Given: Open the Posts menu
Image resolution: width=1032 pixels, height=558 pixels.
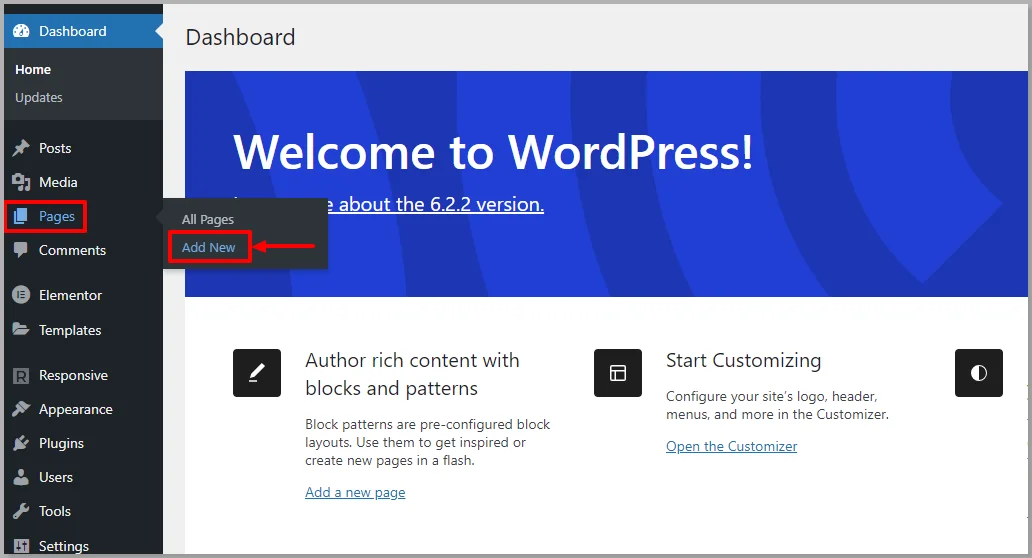Looking at the screenshot, I should pos(55,148).
